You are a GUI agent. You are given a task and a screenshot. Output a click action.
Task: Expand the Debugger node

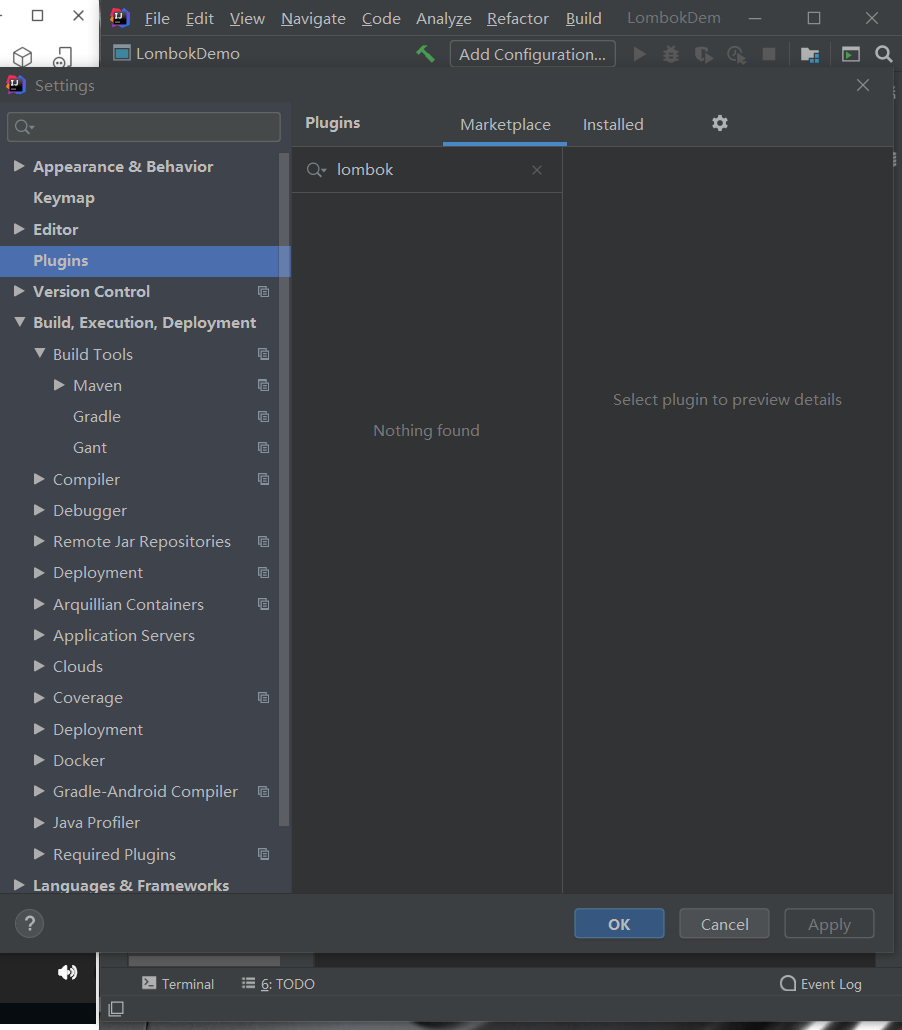pos(39,510)
